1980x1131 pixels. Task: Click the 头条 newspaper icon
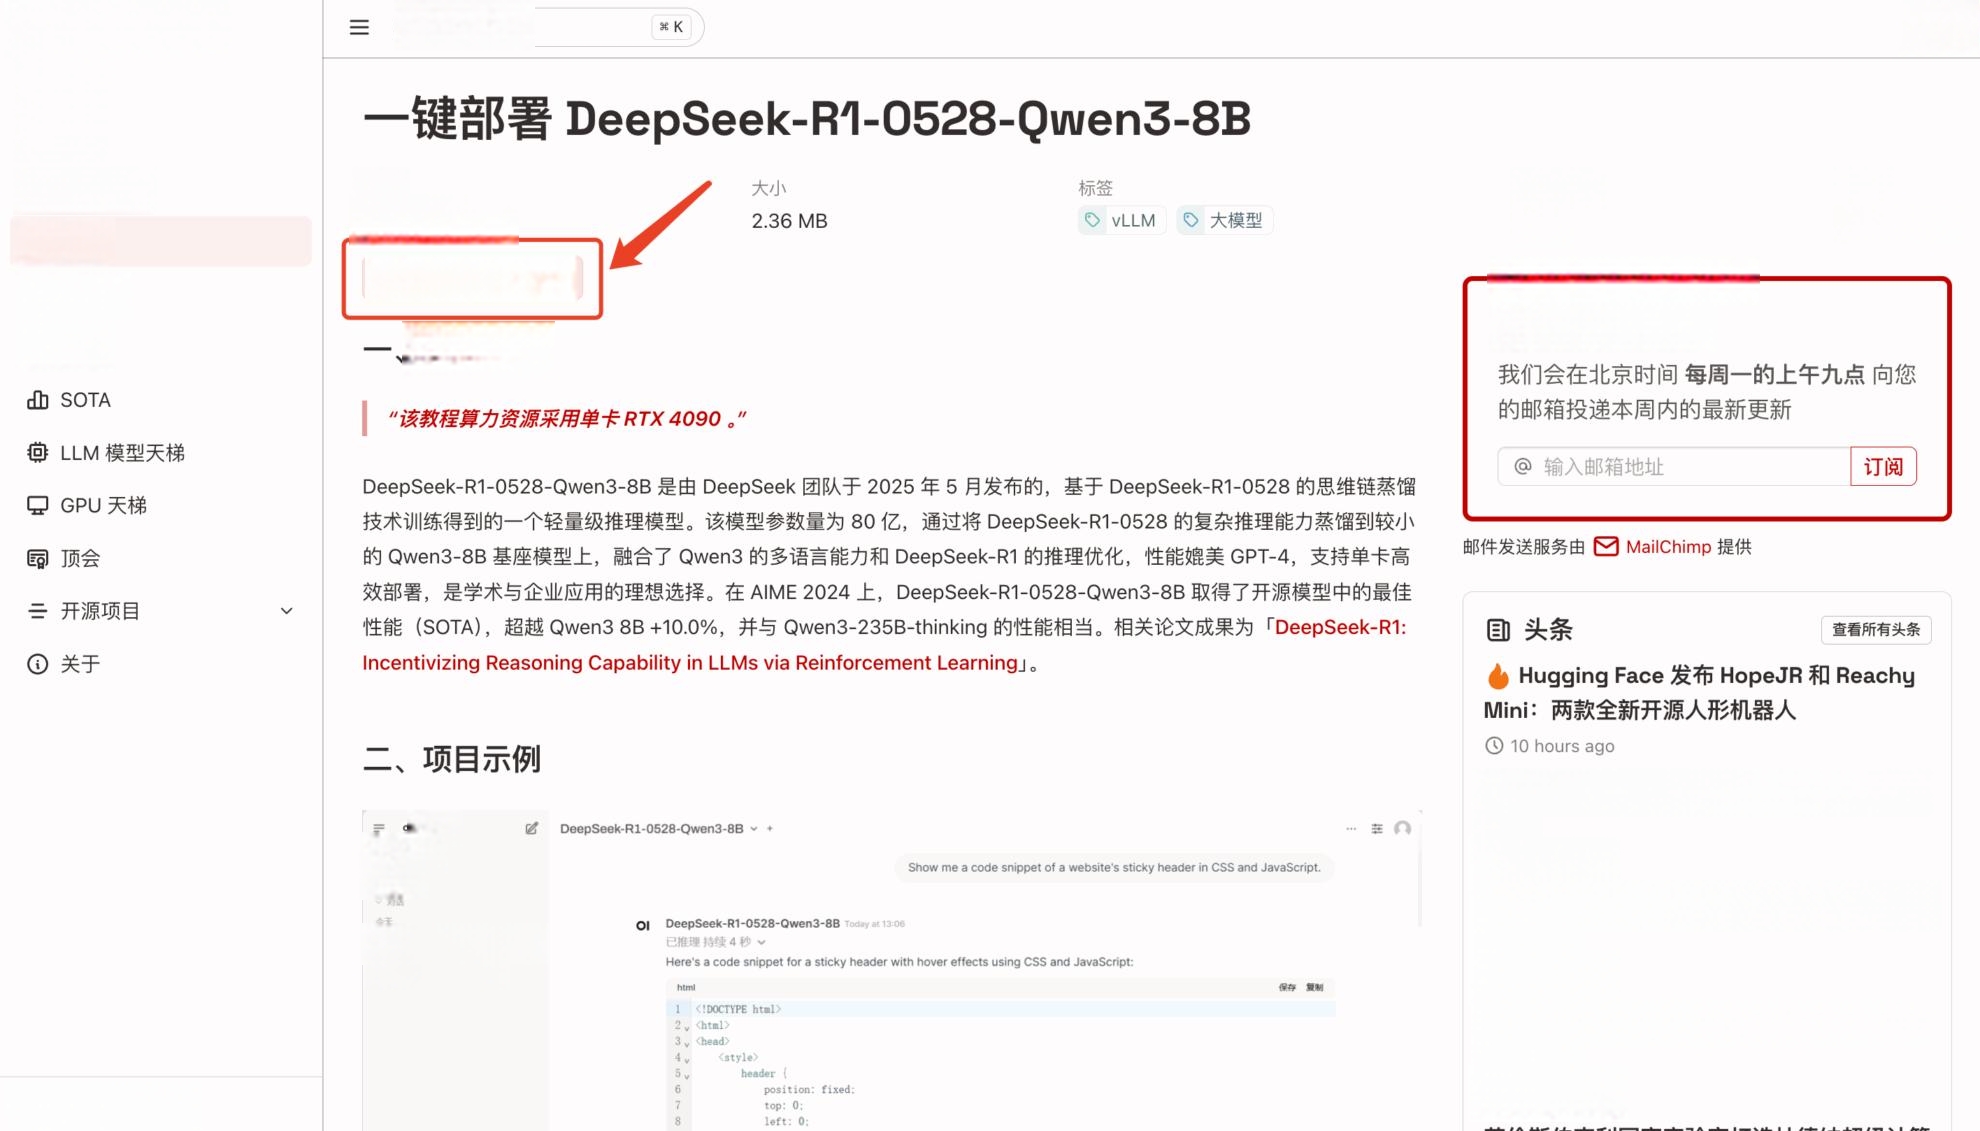1498,630
